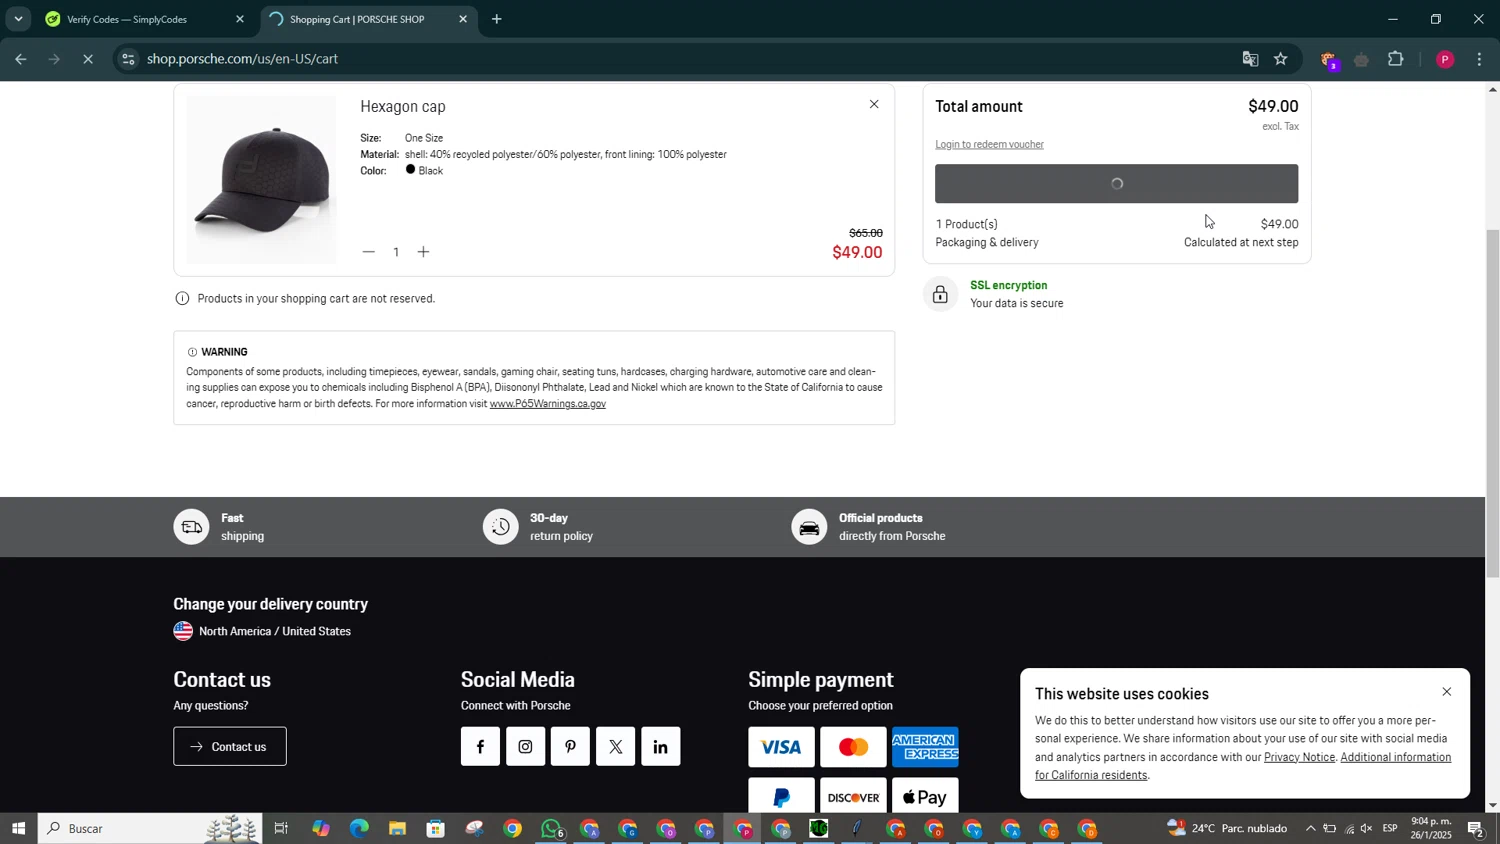Increase Hexagon cap quantity with plus
This screenshot has width=1500, height=844.
point(423,252)
